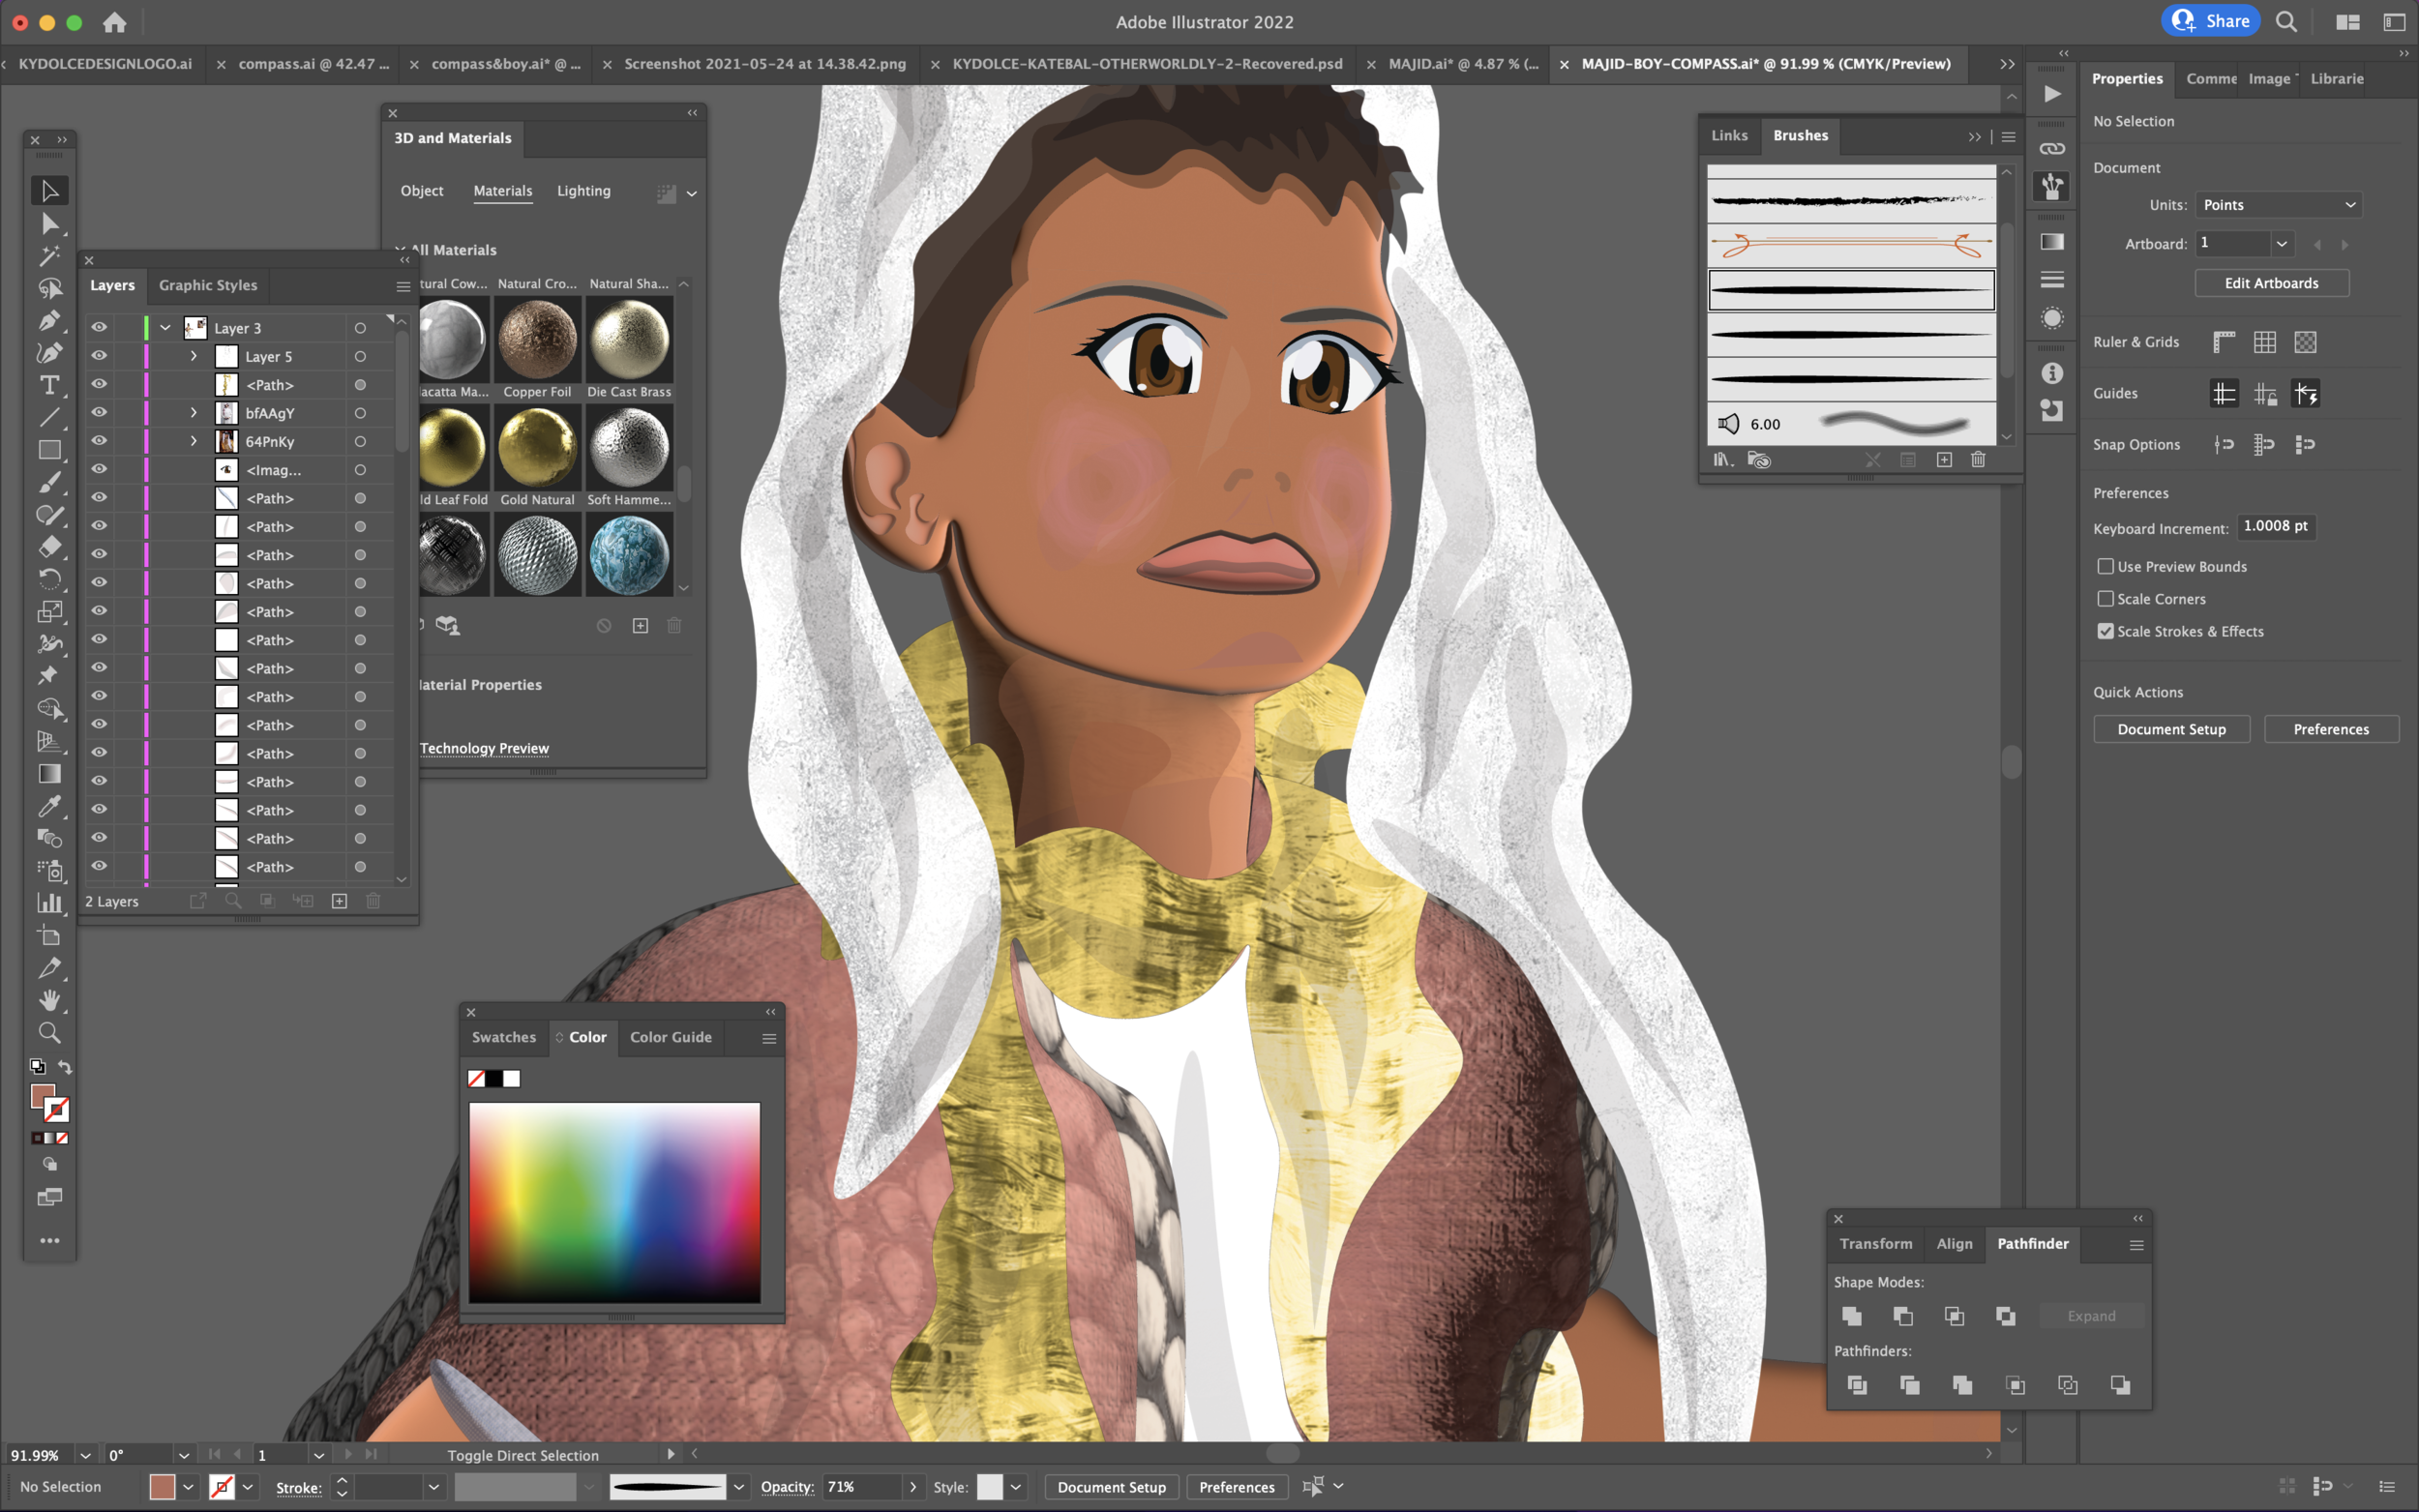Click the Edit Artboards button
The width and height of the screenshot is (2419, 1512).
tap(2271, 283)
